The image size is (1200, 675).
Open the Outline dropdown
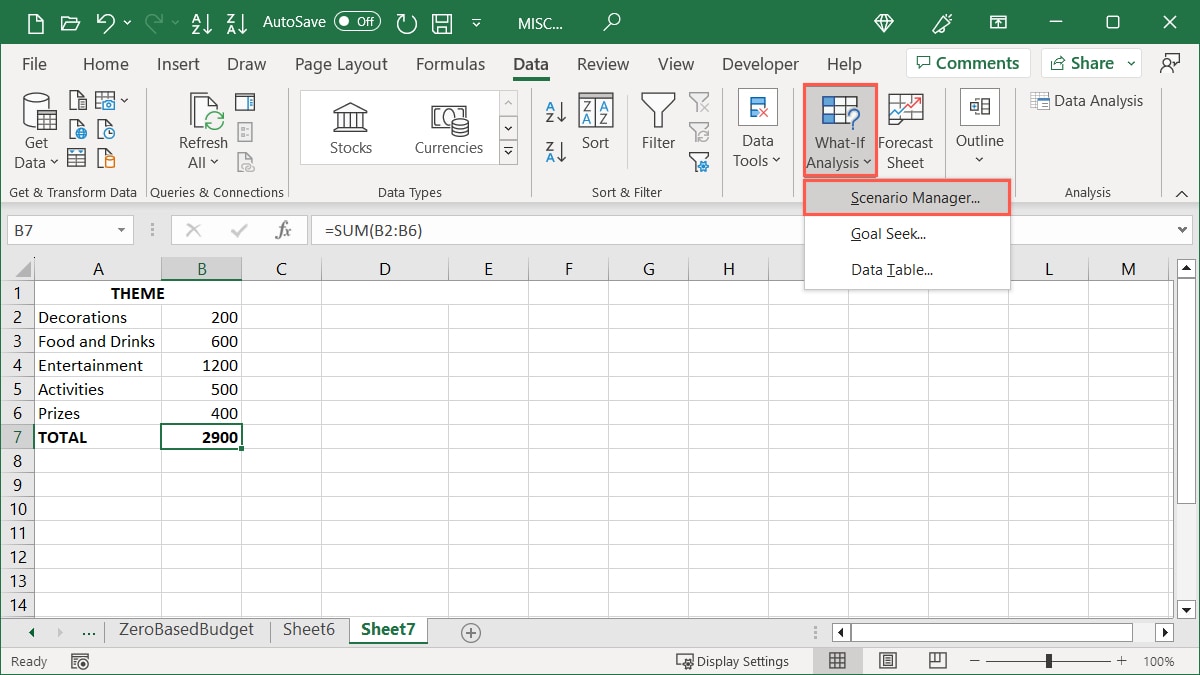979,130
